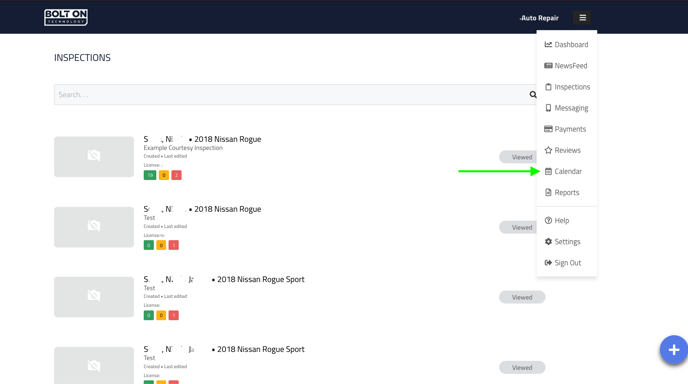Image resolution: width=688 pixels, height=384 pixels.
Task: Click the red badge showing 2
Action: pos(176,175)
